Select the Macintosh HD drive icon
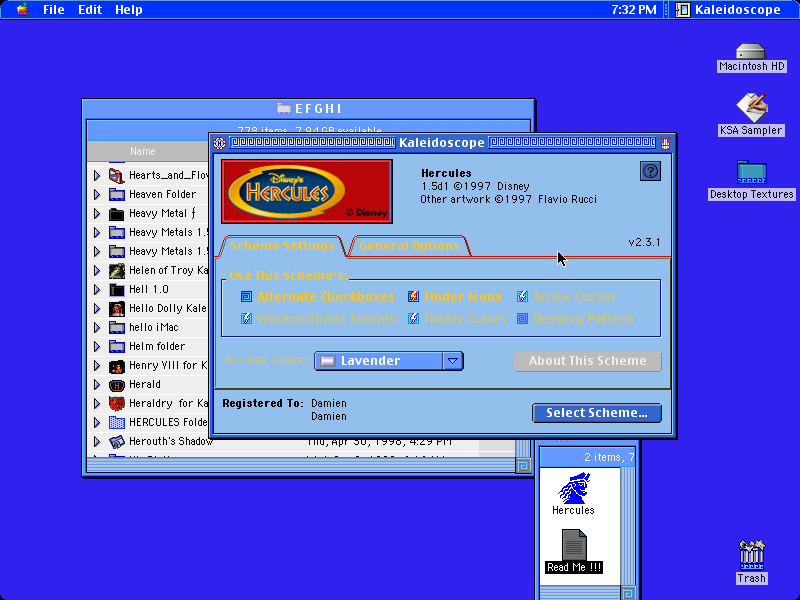 (x=751, y=52)
